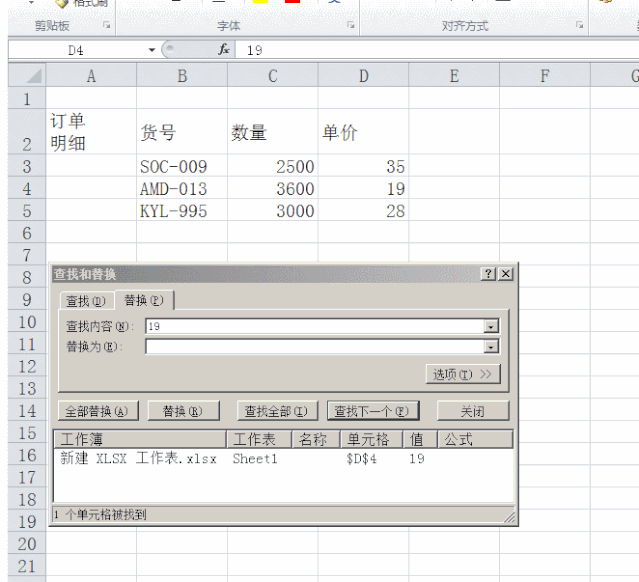Sort results by 公式 column header
The width and height of the screenshot is (639, 582).
pos(475,439)
